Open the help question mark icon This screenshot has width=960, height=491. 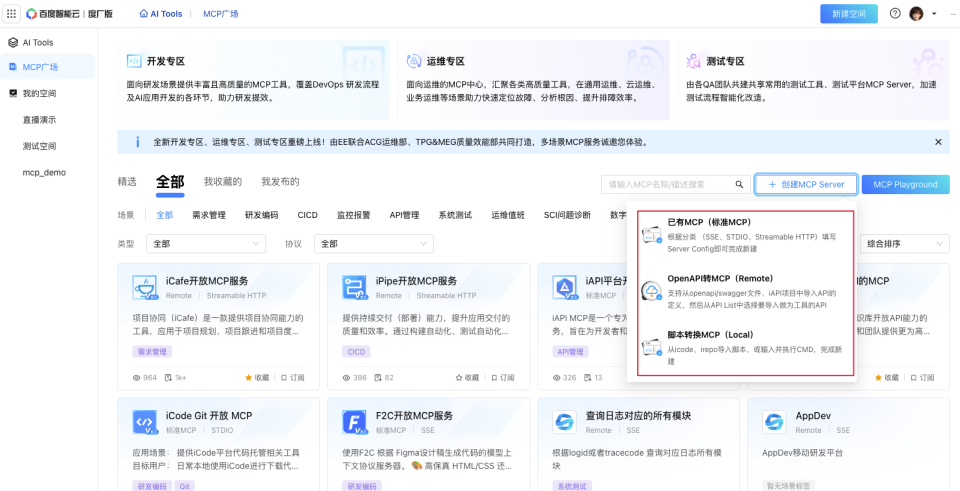pyautogui.click(x=895, y=13)
